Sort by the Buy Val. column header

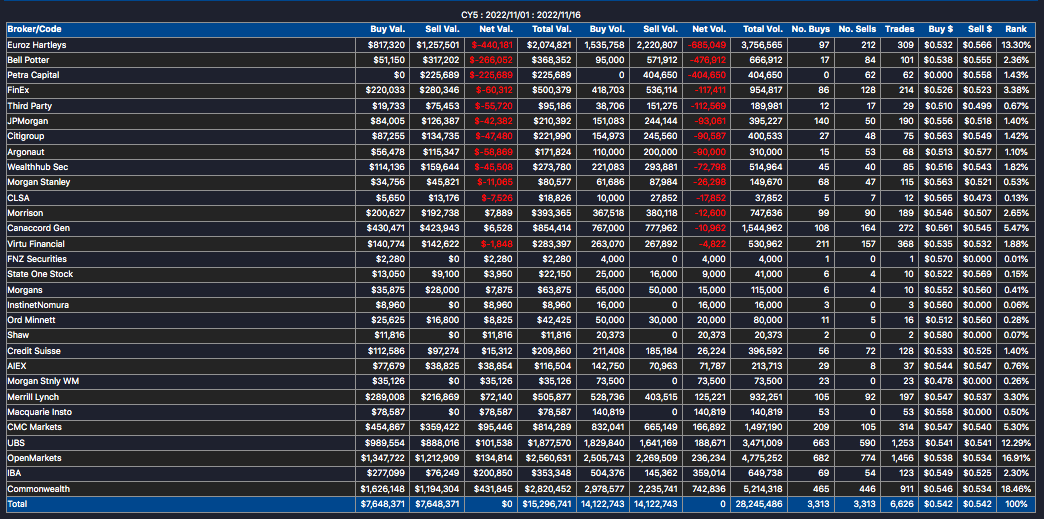pos(388,29)
